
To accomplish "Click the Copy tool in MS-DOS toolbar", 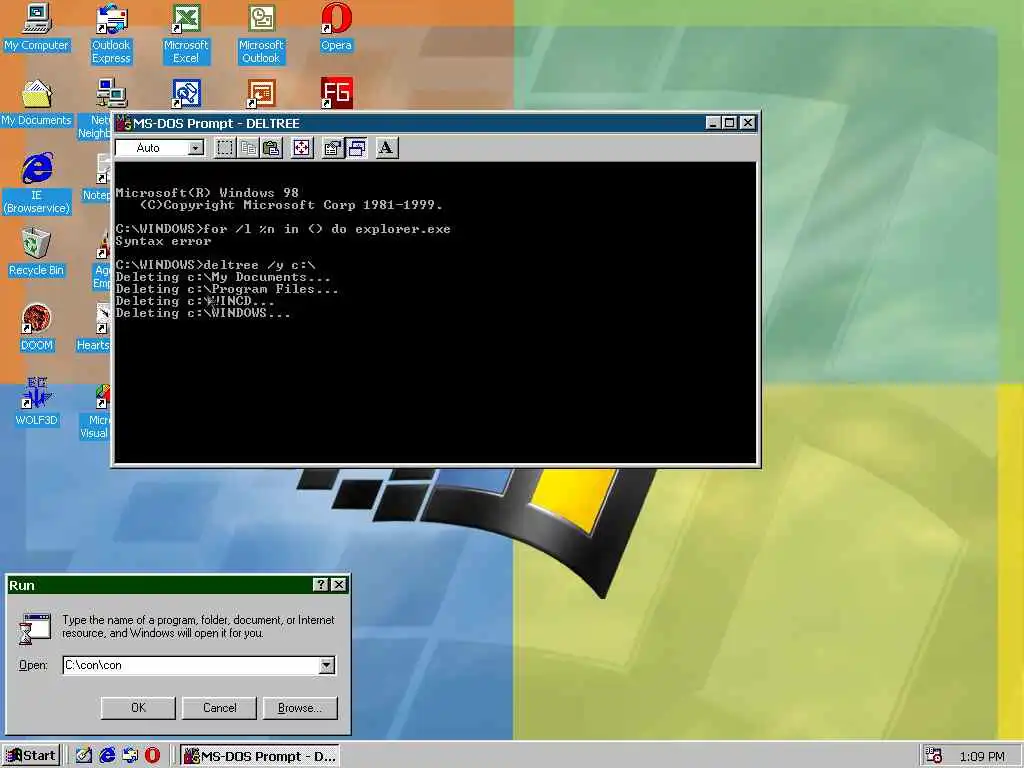I will coord(248,148).
